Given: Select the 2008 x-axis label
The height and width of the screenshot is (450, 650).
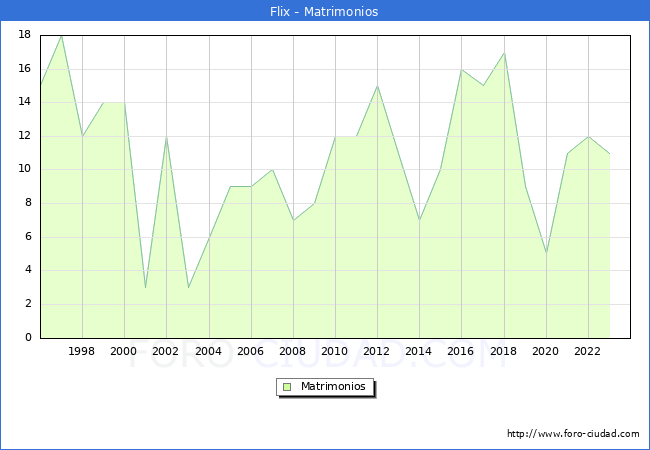Looking at the screenshot, I should coord(293,352).
